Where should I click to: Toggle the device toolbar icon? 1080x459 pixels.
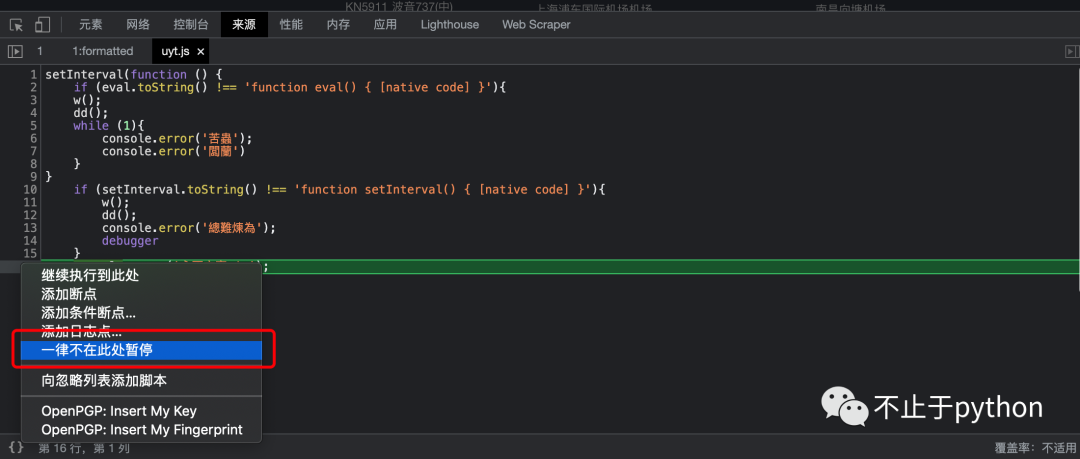[x=42, y=24]
